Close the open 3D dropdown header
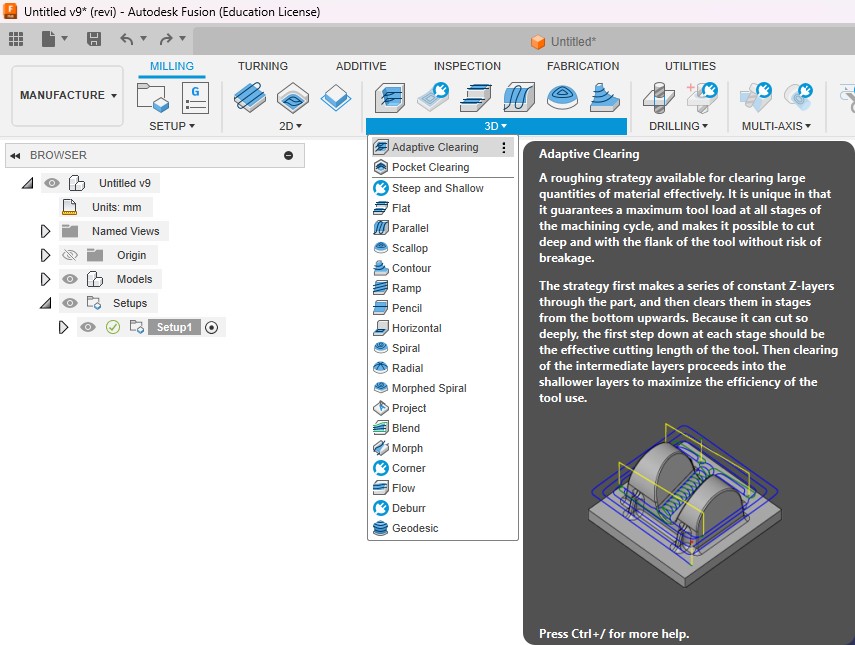Screen dimensions: 855x645 [x=496, y=126]
